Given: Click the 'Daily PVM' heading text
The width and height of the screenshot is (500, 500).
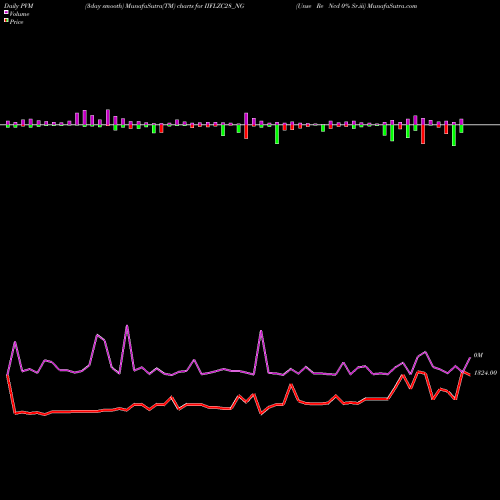Looking at the screenshot, I should [19, 6].
